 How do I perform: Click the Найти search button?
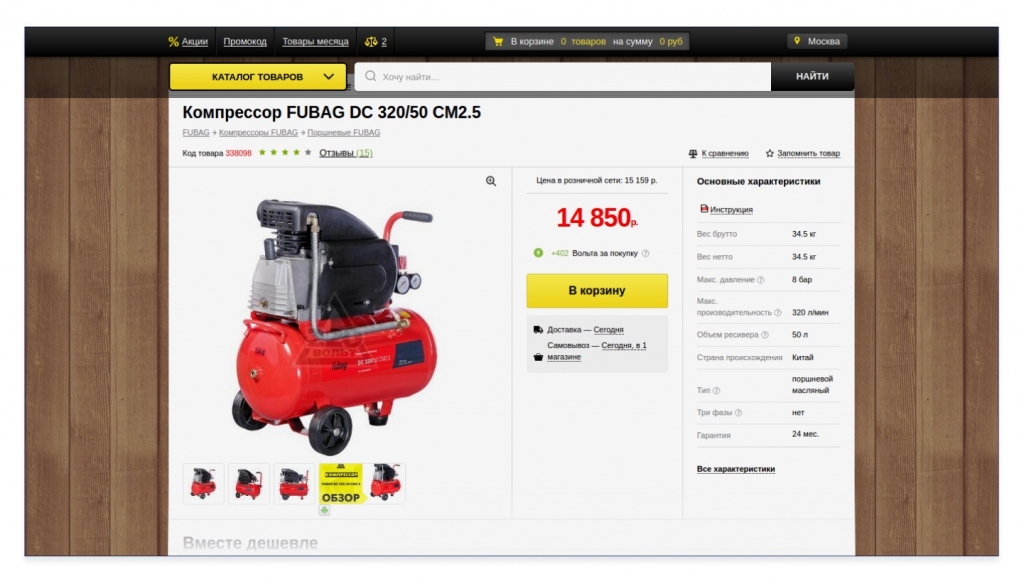coord(812,76)
